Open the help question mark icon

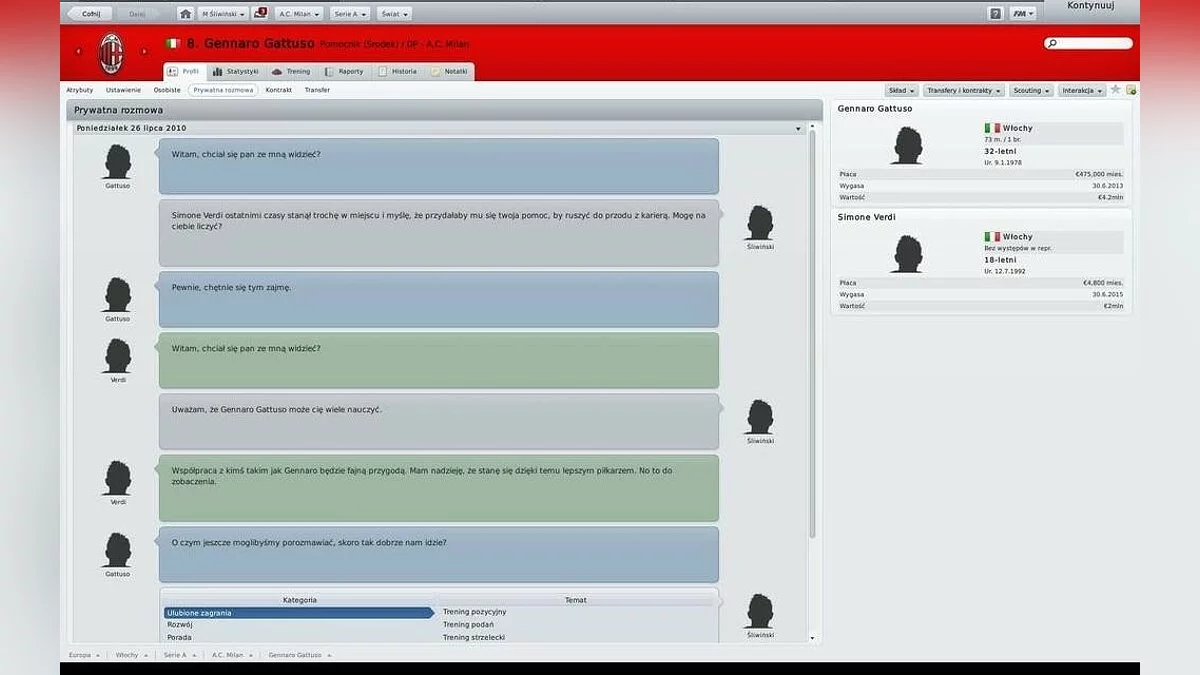(995, 14)
